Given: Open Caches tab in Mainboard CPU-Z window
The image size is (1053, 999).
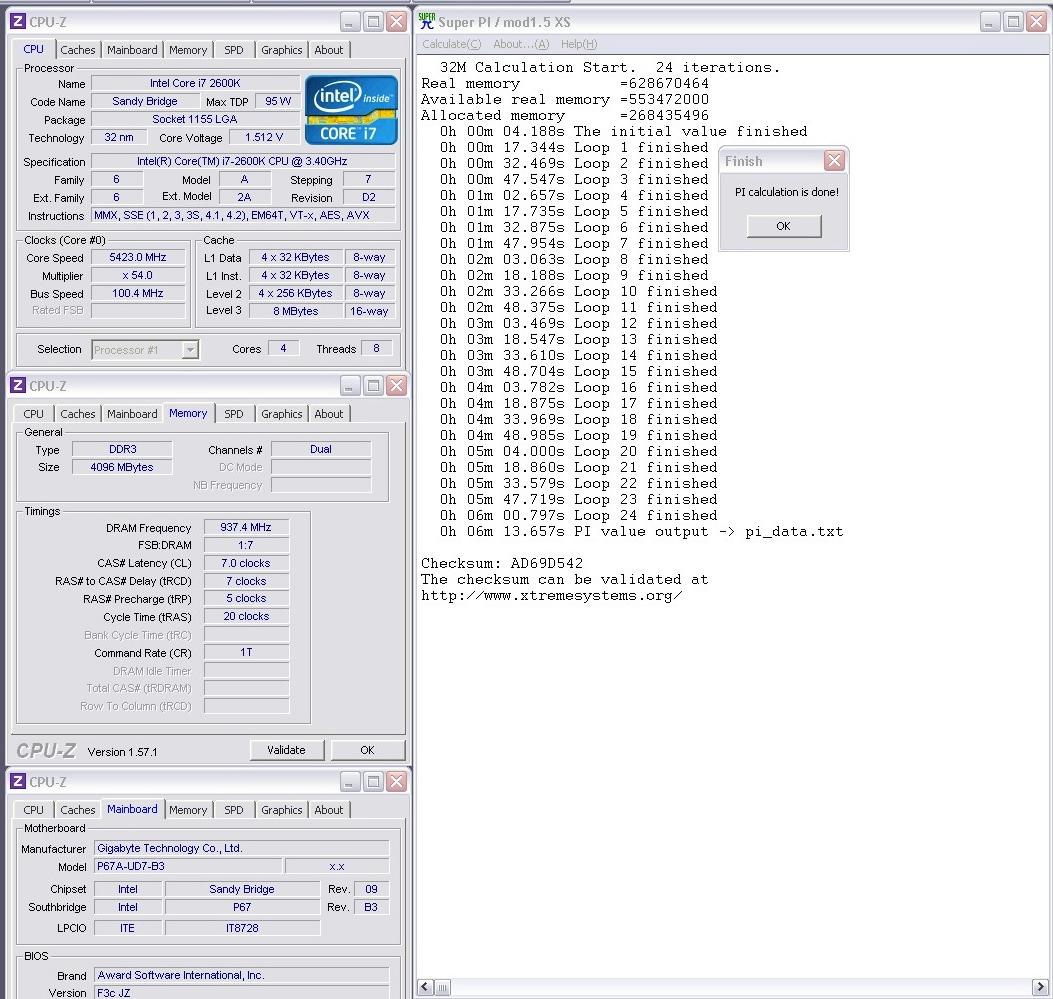Looking at the screenshot, I should (x=78, y=810).
